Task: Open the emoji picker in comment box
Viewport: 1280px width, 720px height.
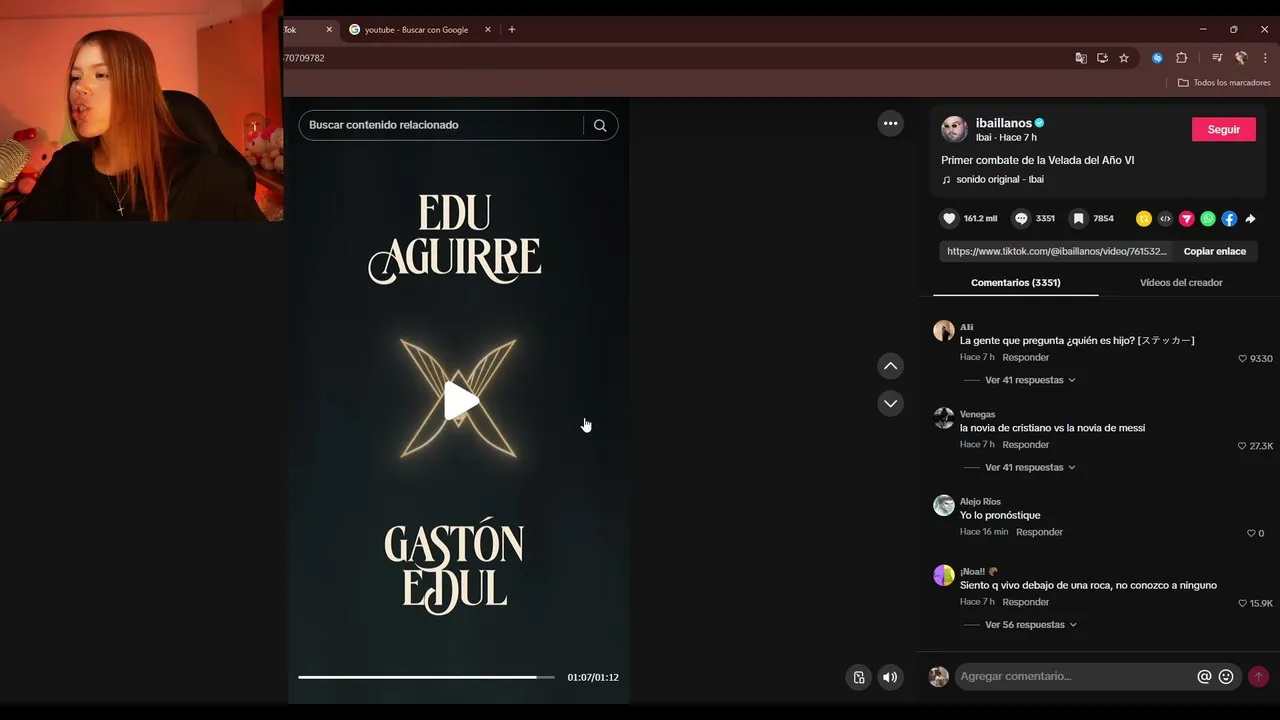Action: [x=1226, y=677]
